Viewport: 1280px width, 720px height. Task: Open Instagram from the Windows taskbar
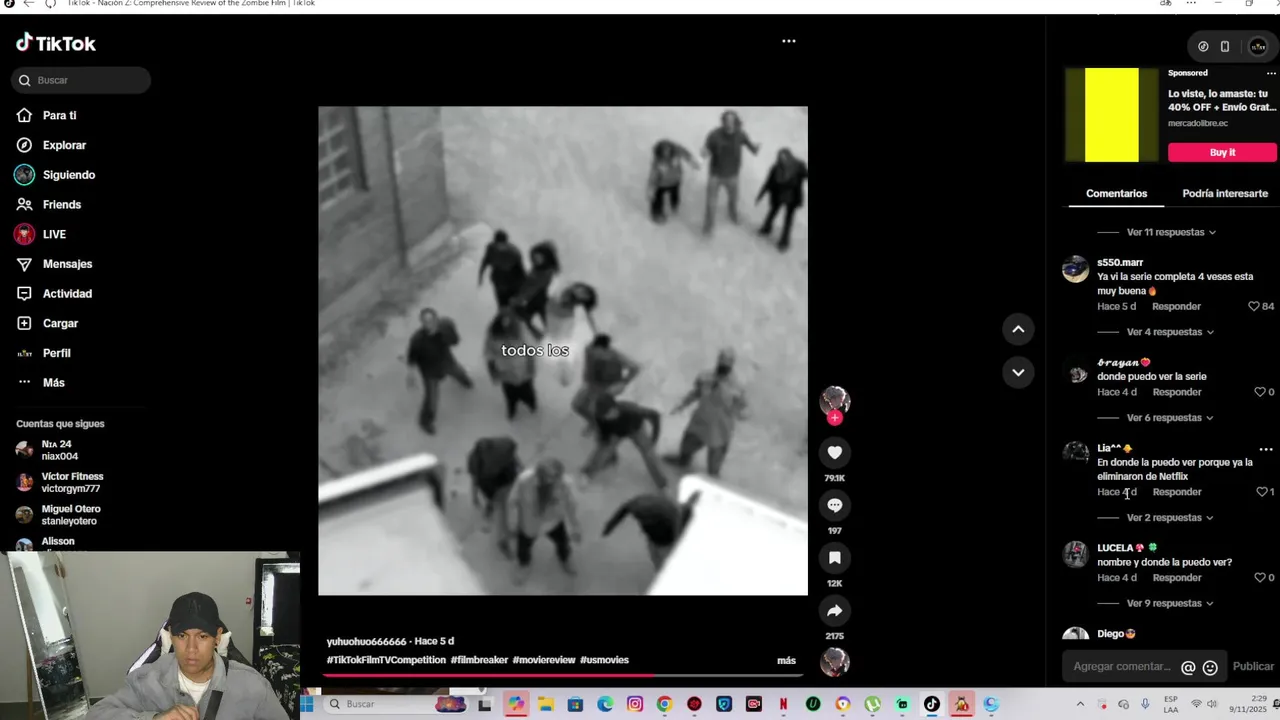[x=635, y=704]
